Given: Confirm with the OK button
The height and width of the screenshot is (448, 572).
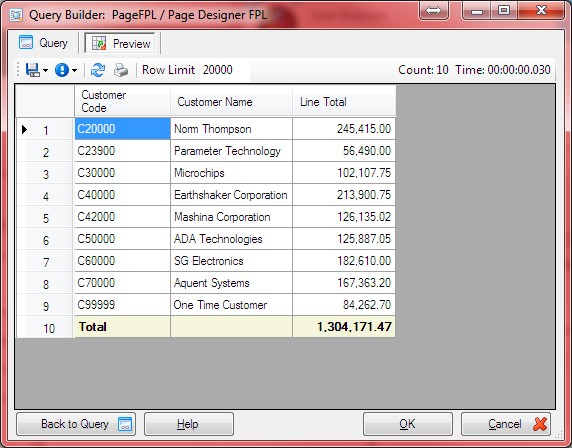Looking at the screenshot, I should click(x=407, y=424).
